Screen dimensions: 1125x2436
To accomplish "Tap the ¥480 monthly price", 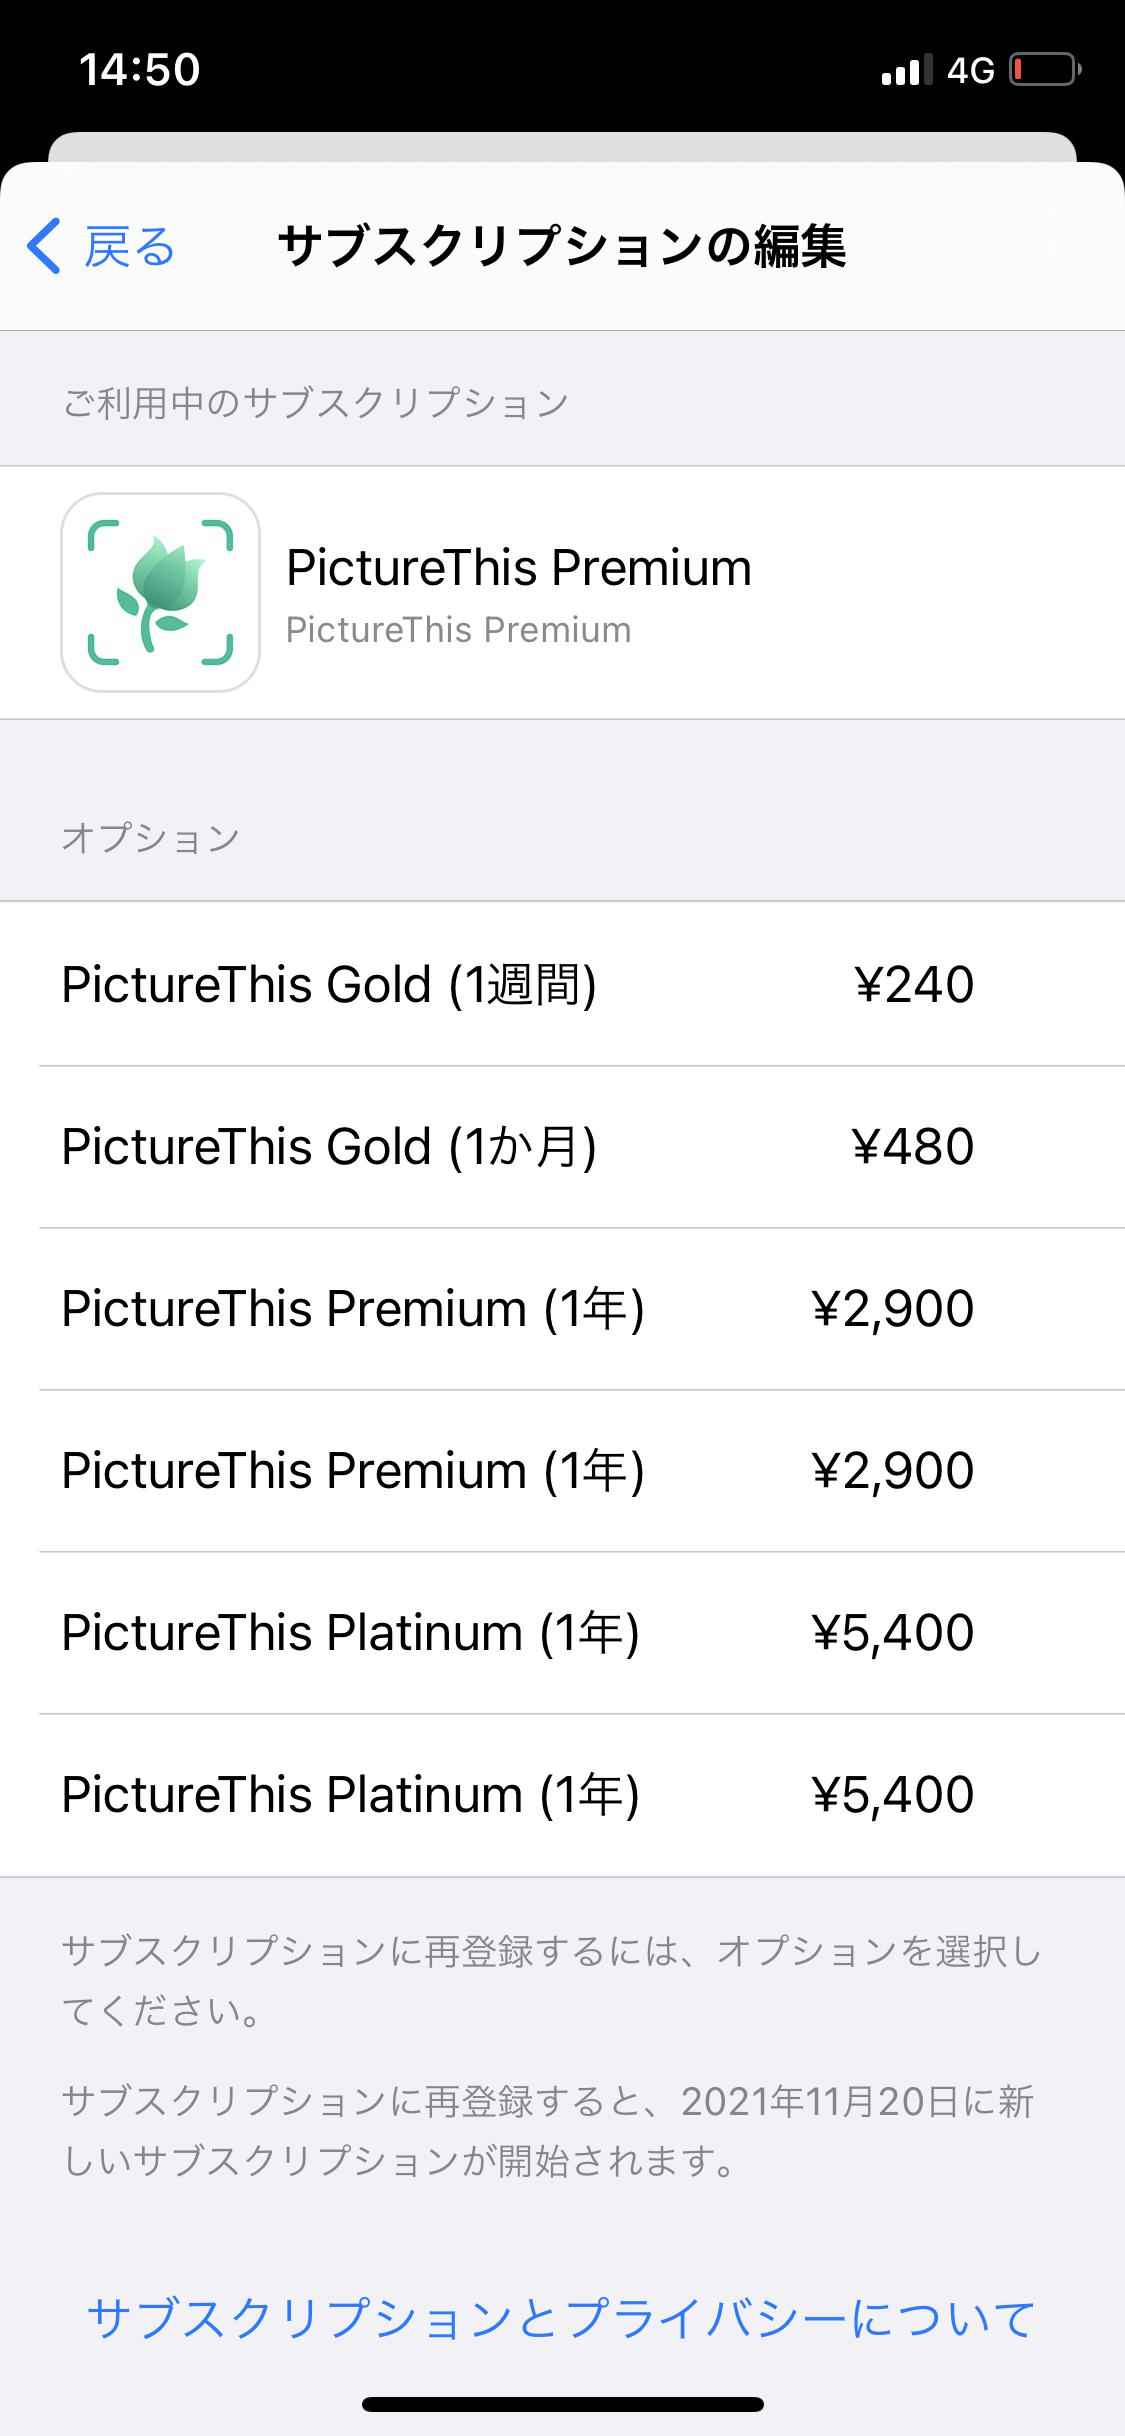I will [x=912, y=1146].
